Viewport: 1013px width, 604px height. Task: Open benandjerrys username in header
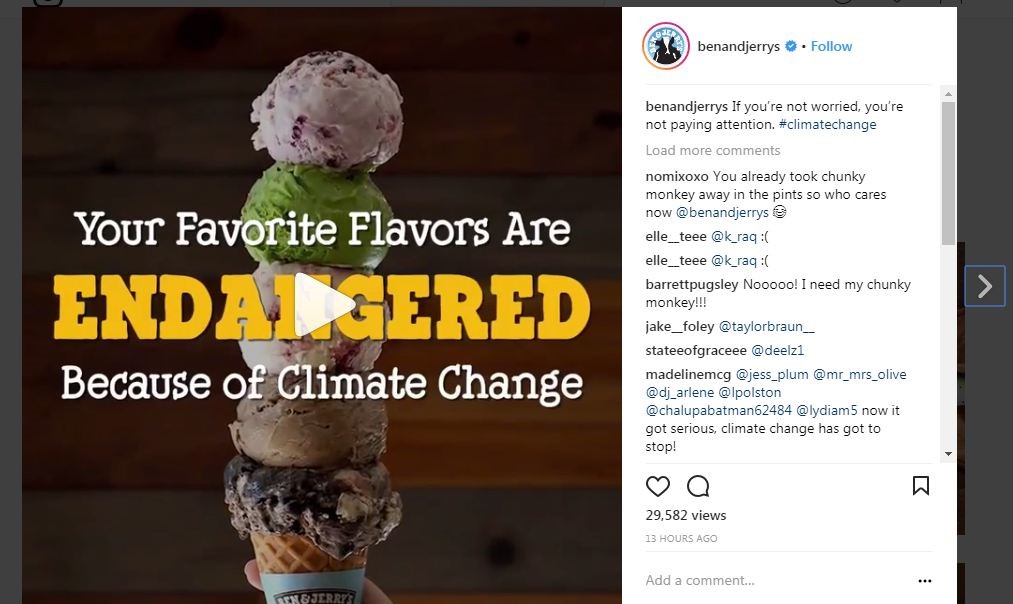click(739, 46)
